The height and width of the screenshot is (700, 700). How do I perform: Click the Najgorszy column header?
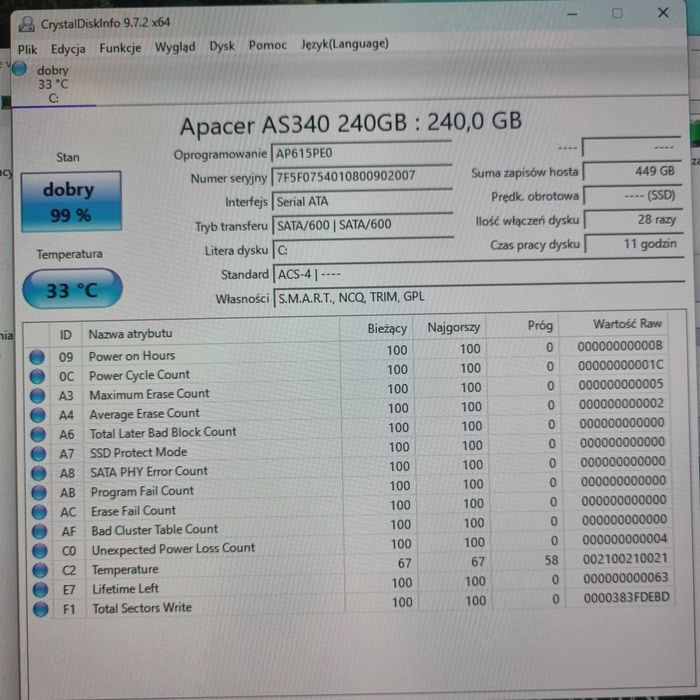click(450, 328)
